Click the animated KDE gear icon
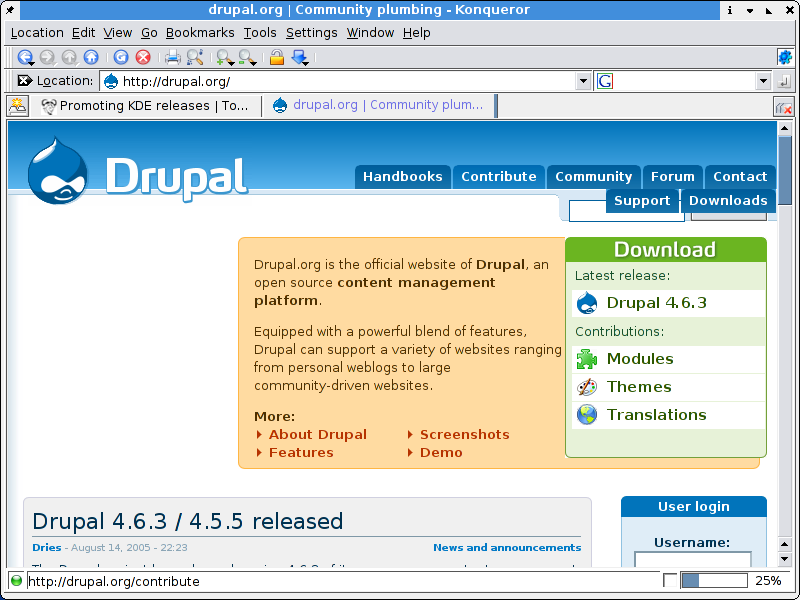 (x=785, y=57)
